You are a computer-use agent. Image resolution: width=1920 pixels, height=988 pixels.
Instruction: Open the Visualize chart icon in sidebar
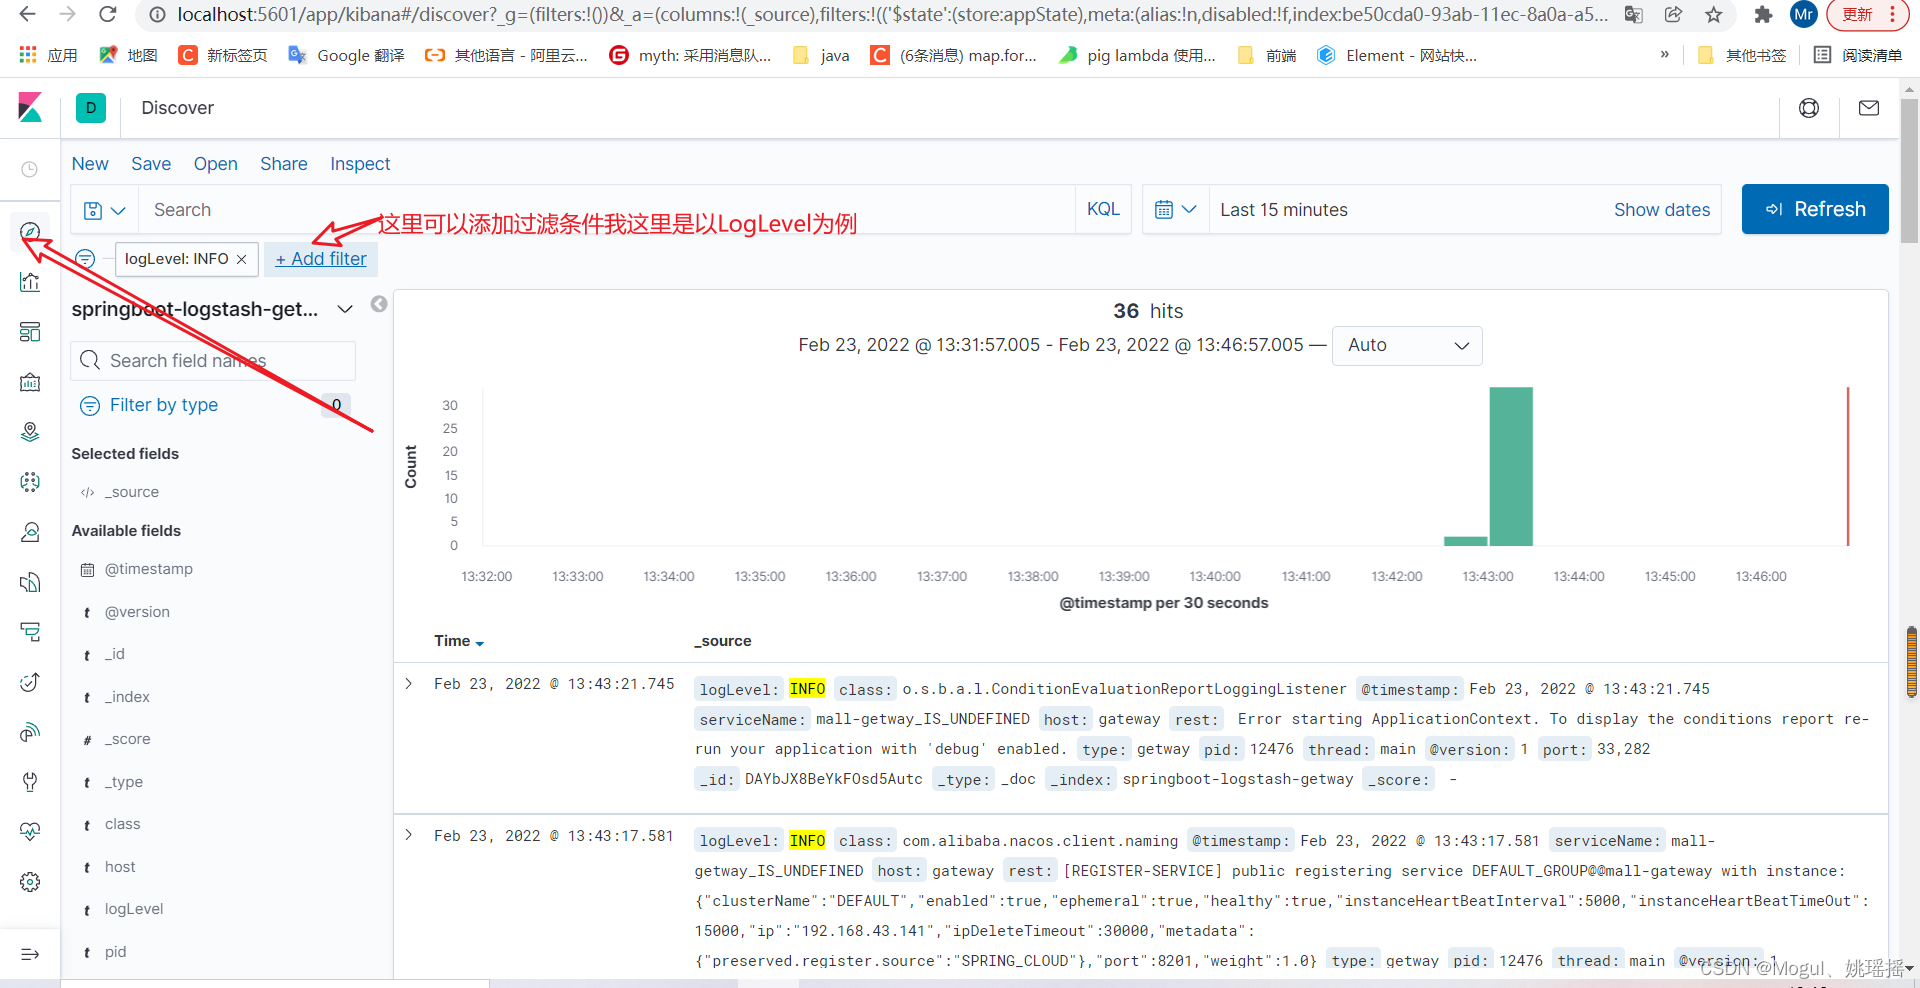[x=30, y=282]
